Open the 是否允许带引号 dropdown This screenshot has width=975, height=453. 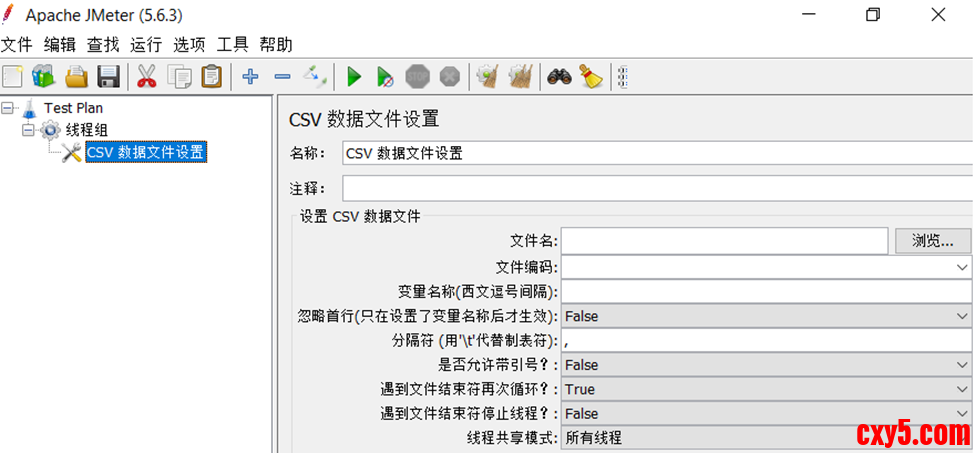pyautogui.click(x=961, y=365)
